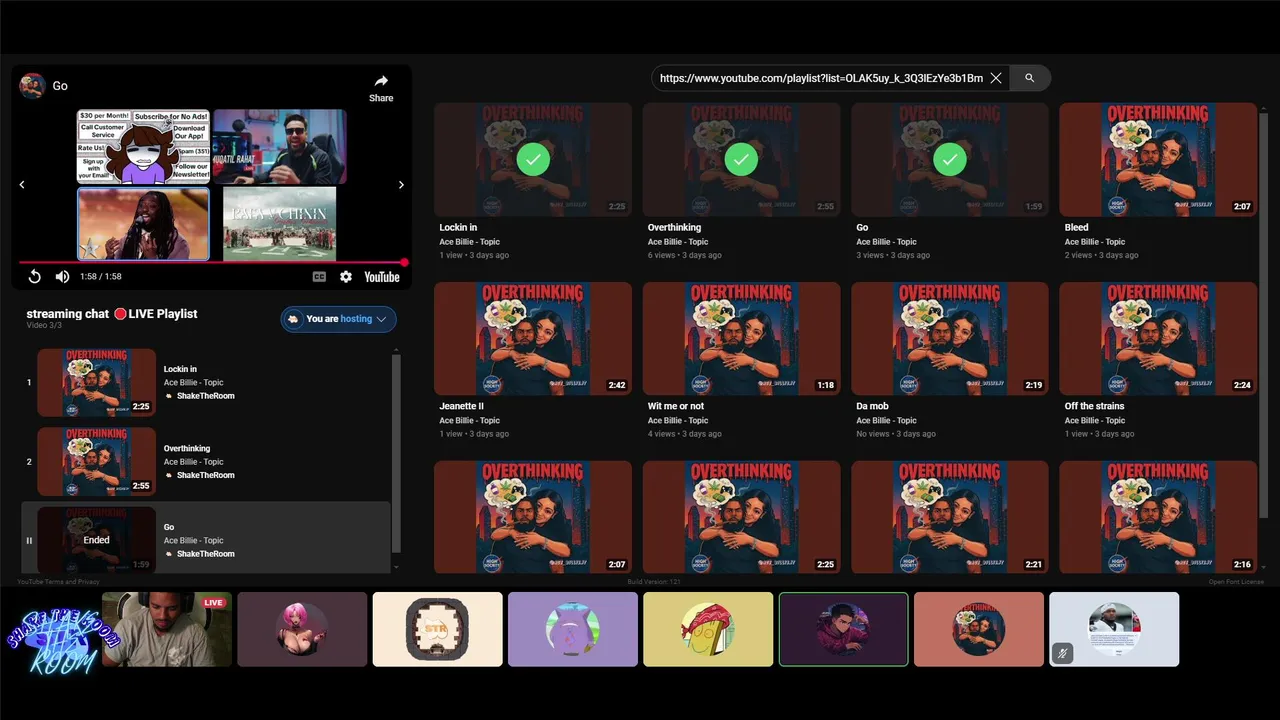Image resolution: width=1280 pixels, height=720 pixels.
Task: Open the You are hosting dropdown
Action: point(339,319)
